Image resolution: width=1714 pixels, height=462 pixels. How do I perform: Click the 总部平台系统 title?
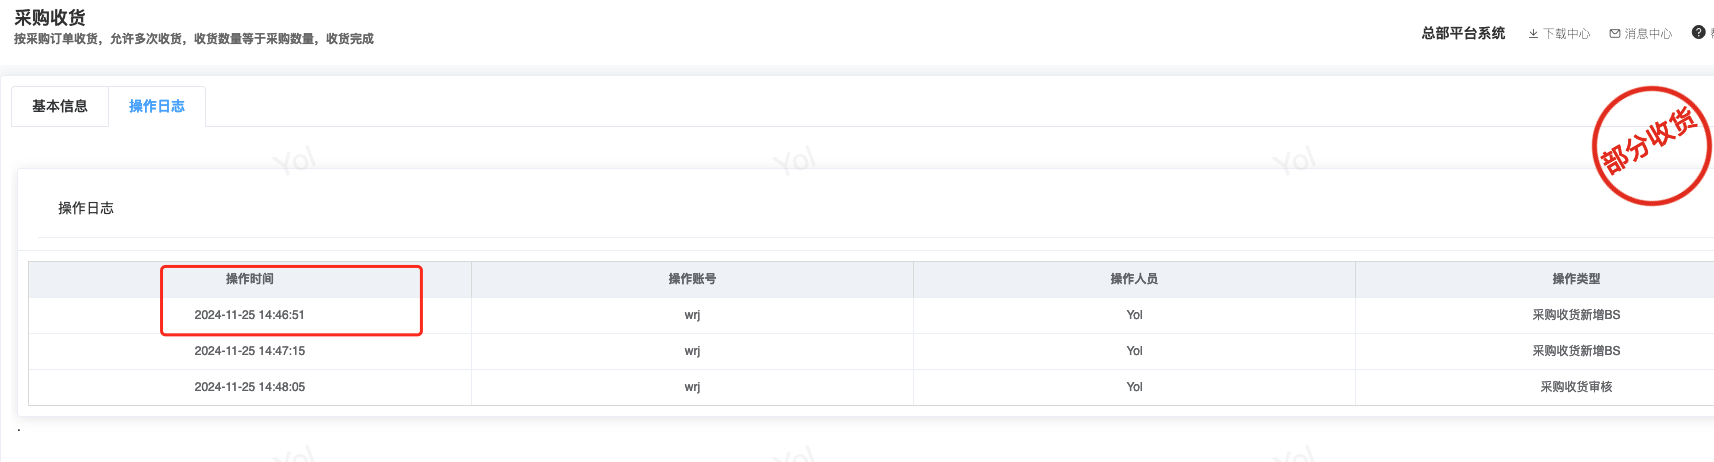pyautogui.click(x=1463, y=33)
